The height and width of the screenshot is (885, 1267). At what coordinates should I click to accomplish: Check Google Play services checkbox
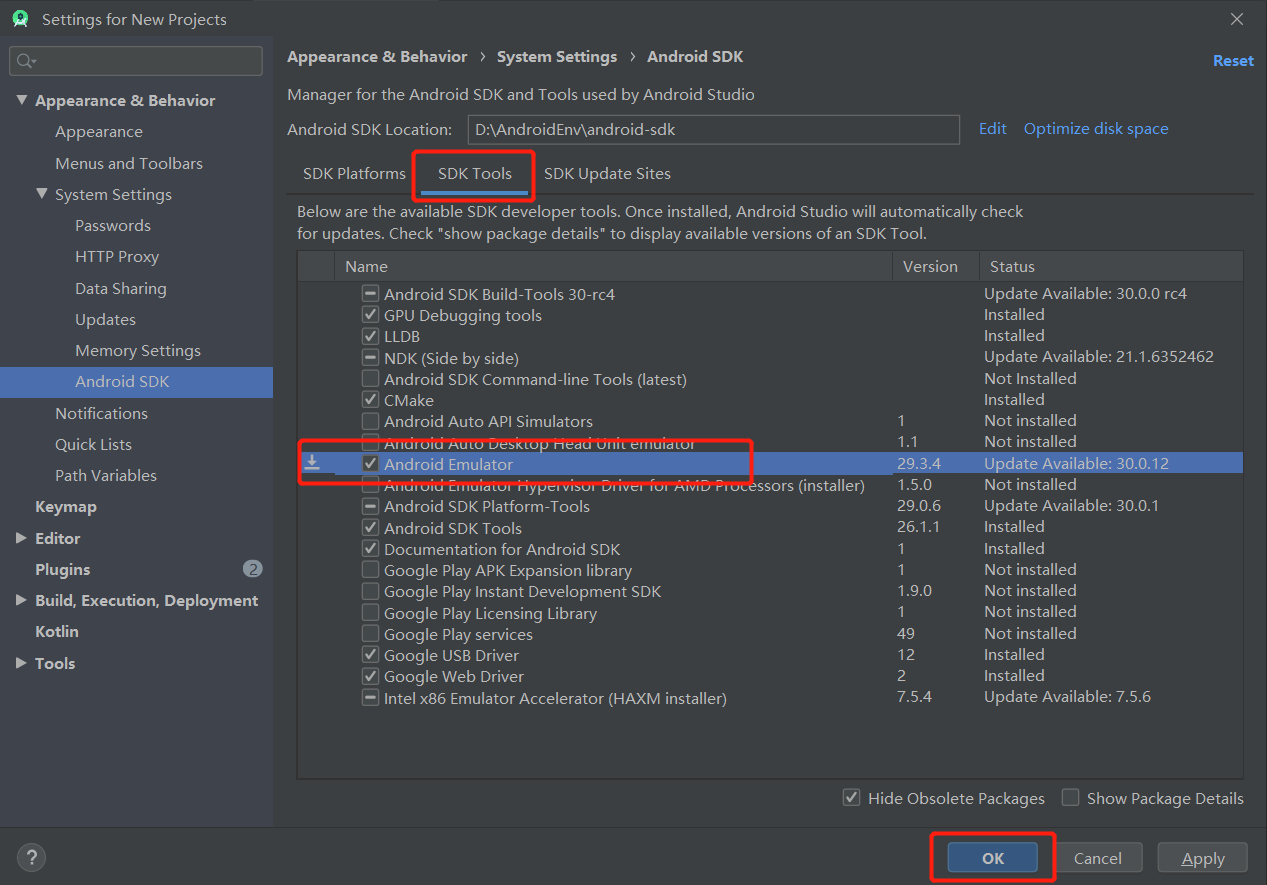370,634
